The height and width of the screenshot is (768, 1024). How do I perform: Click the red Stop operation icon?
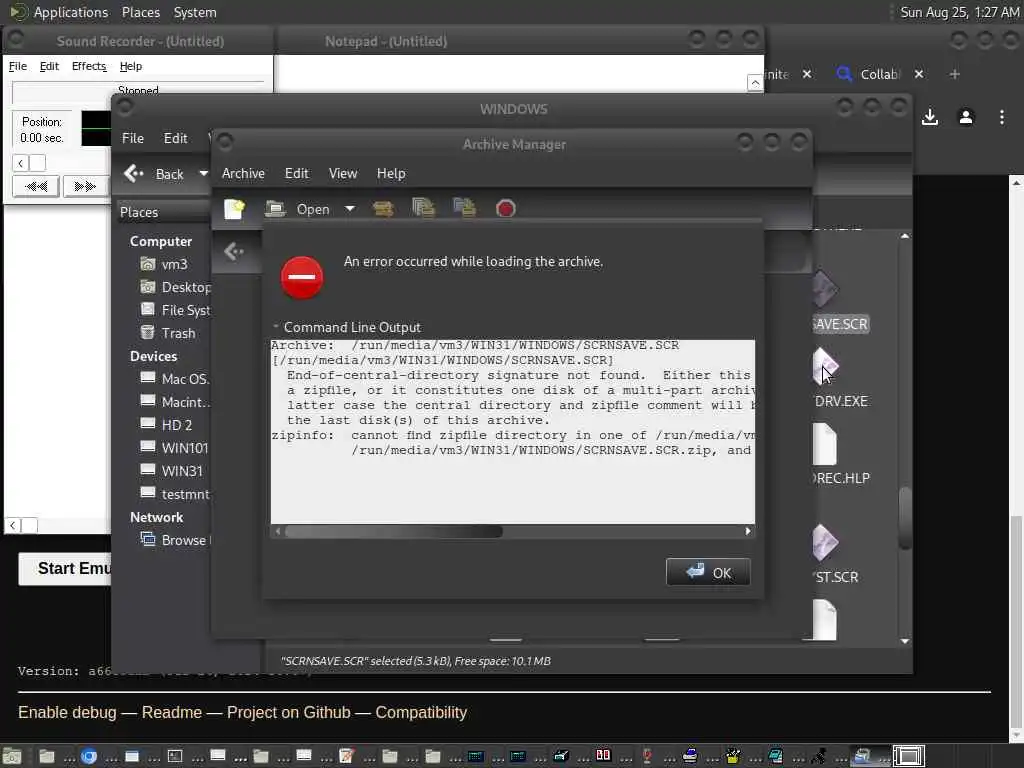(505, 209)
